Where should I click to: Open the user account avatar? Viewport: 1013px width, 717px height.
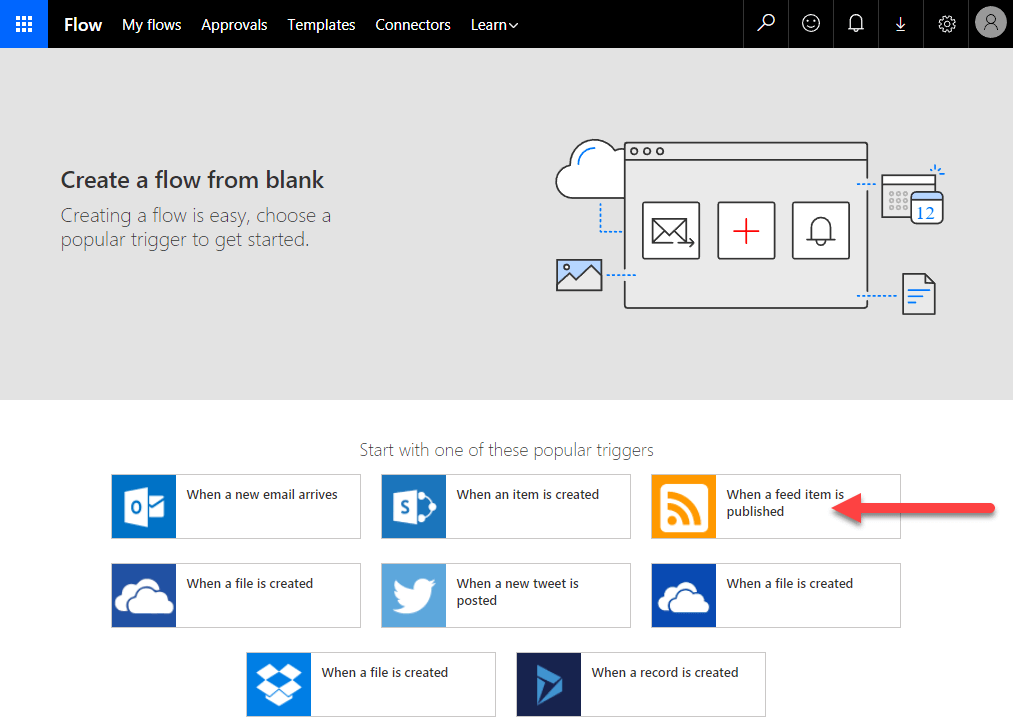(x=990, y=24)
